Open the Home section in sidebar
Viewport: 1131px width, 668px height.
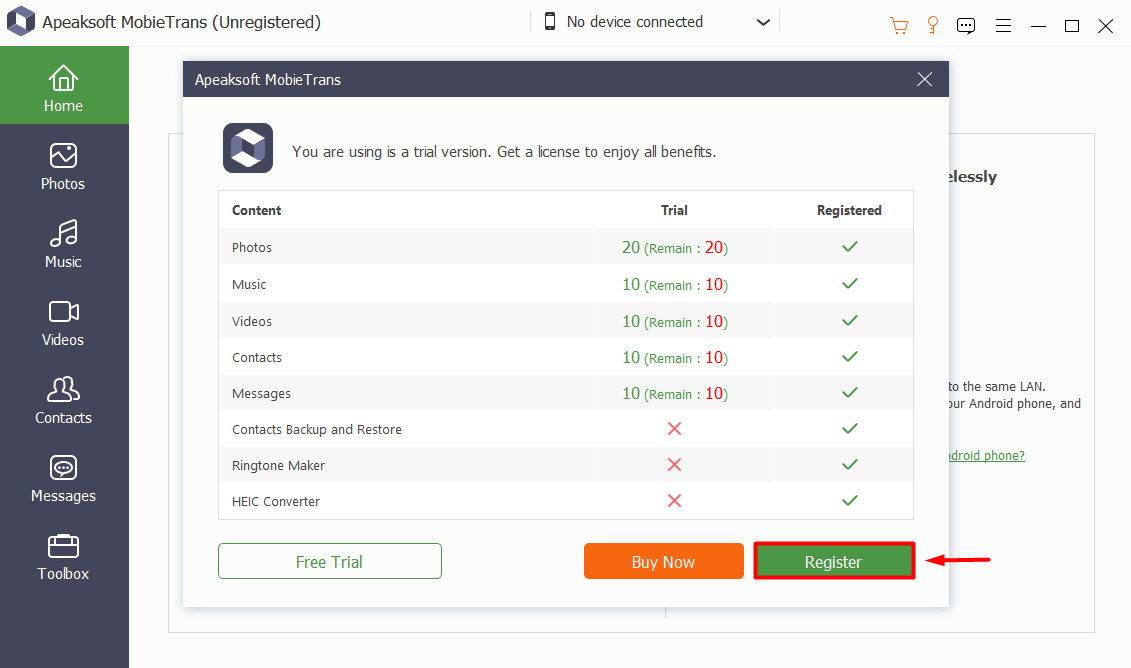[63, 87]
